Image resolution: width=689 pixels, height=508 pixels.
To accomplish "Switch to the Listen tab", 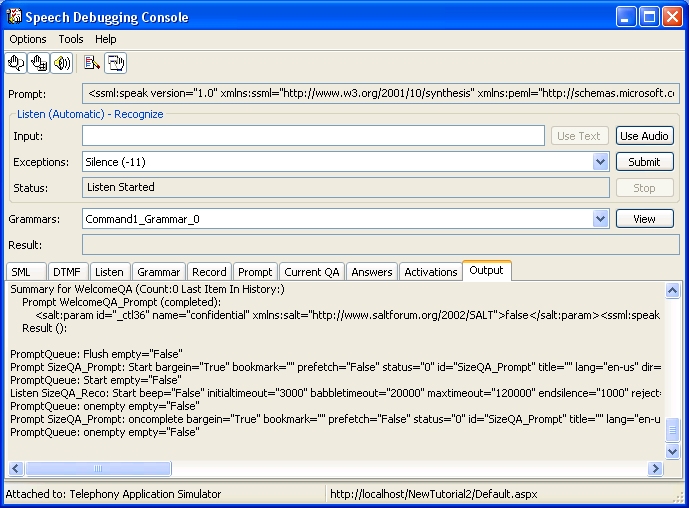I will 109,272.
